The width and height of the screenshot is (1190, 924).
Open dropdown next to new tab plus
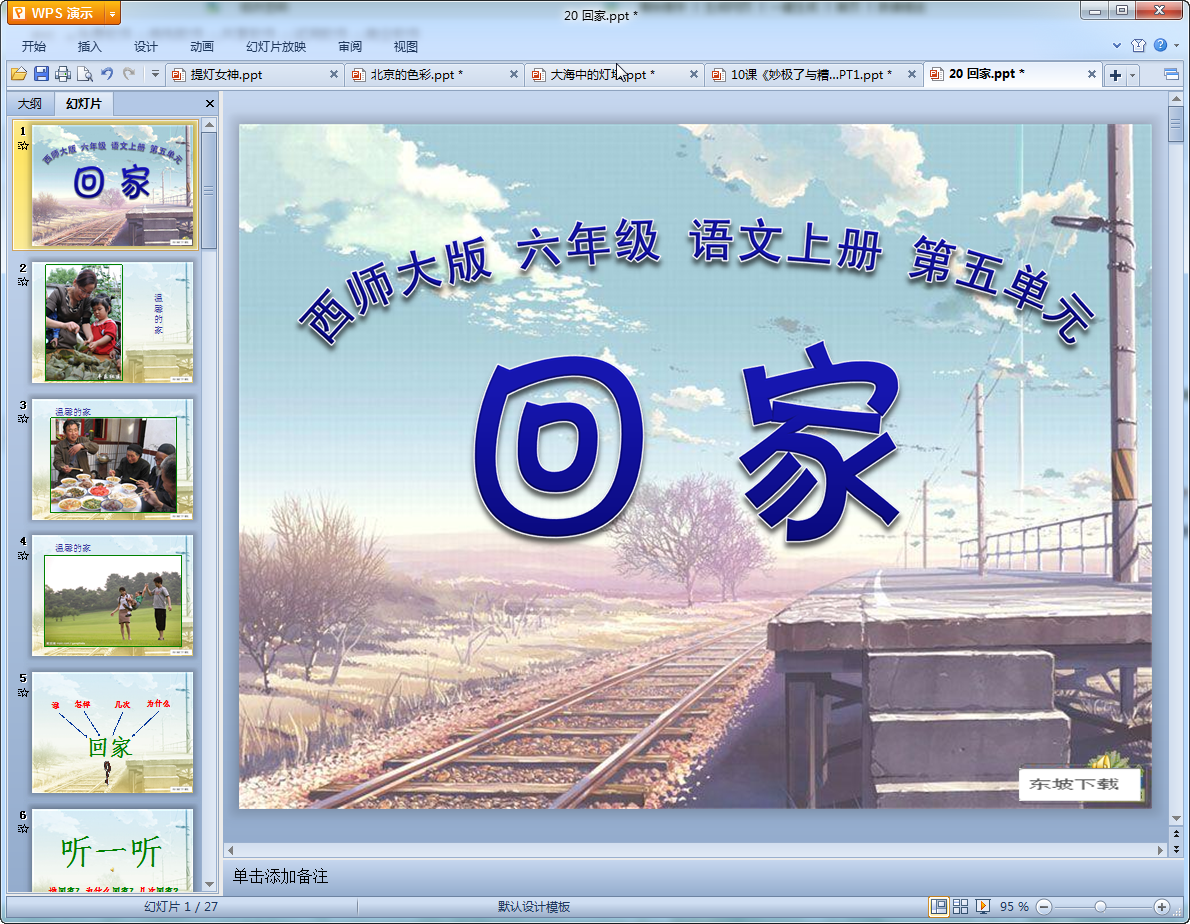[1132, 74]
